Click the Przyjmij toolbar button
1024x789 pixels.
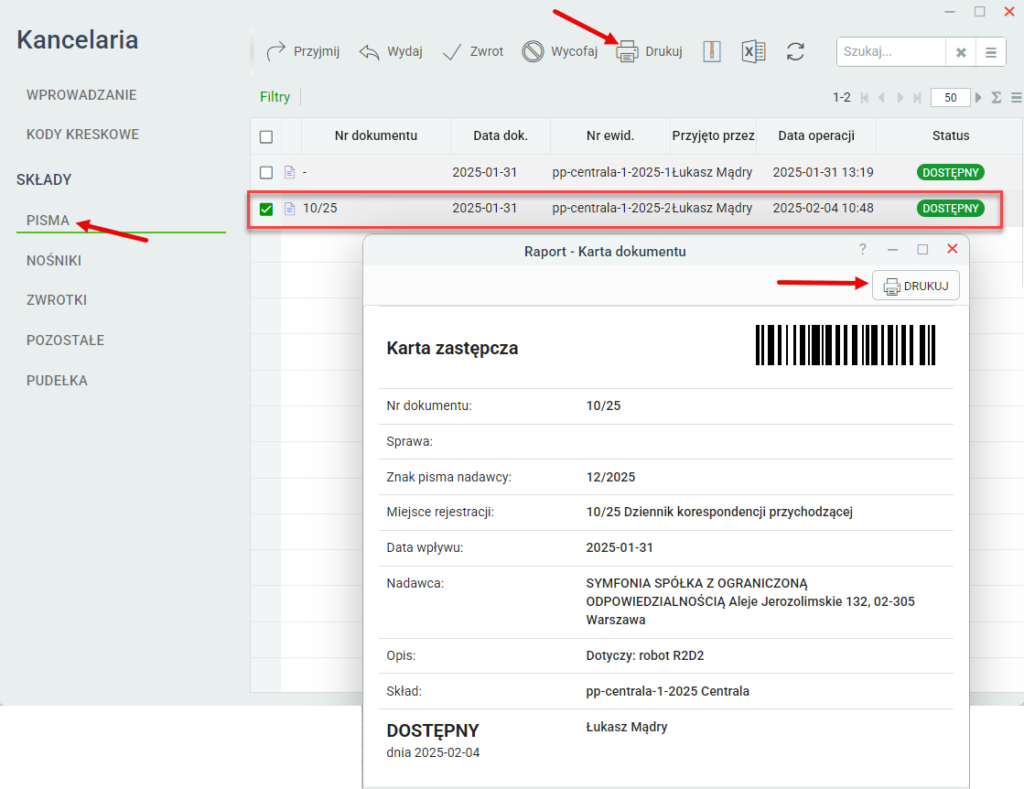click(x=303, y=52)
